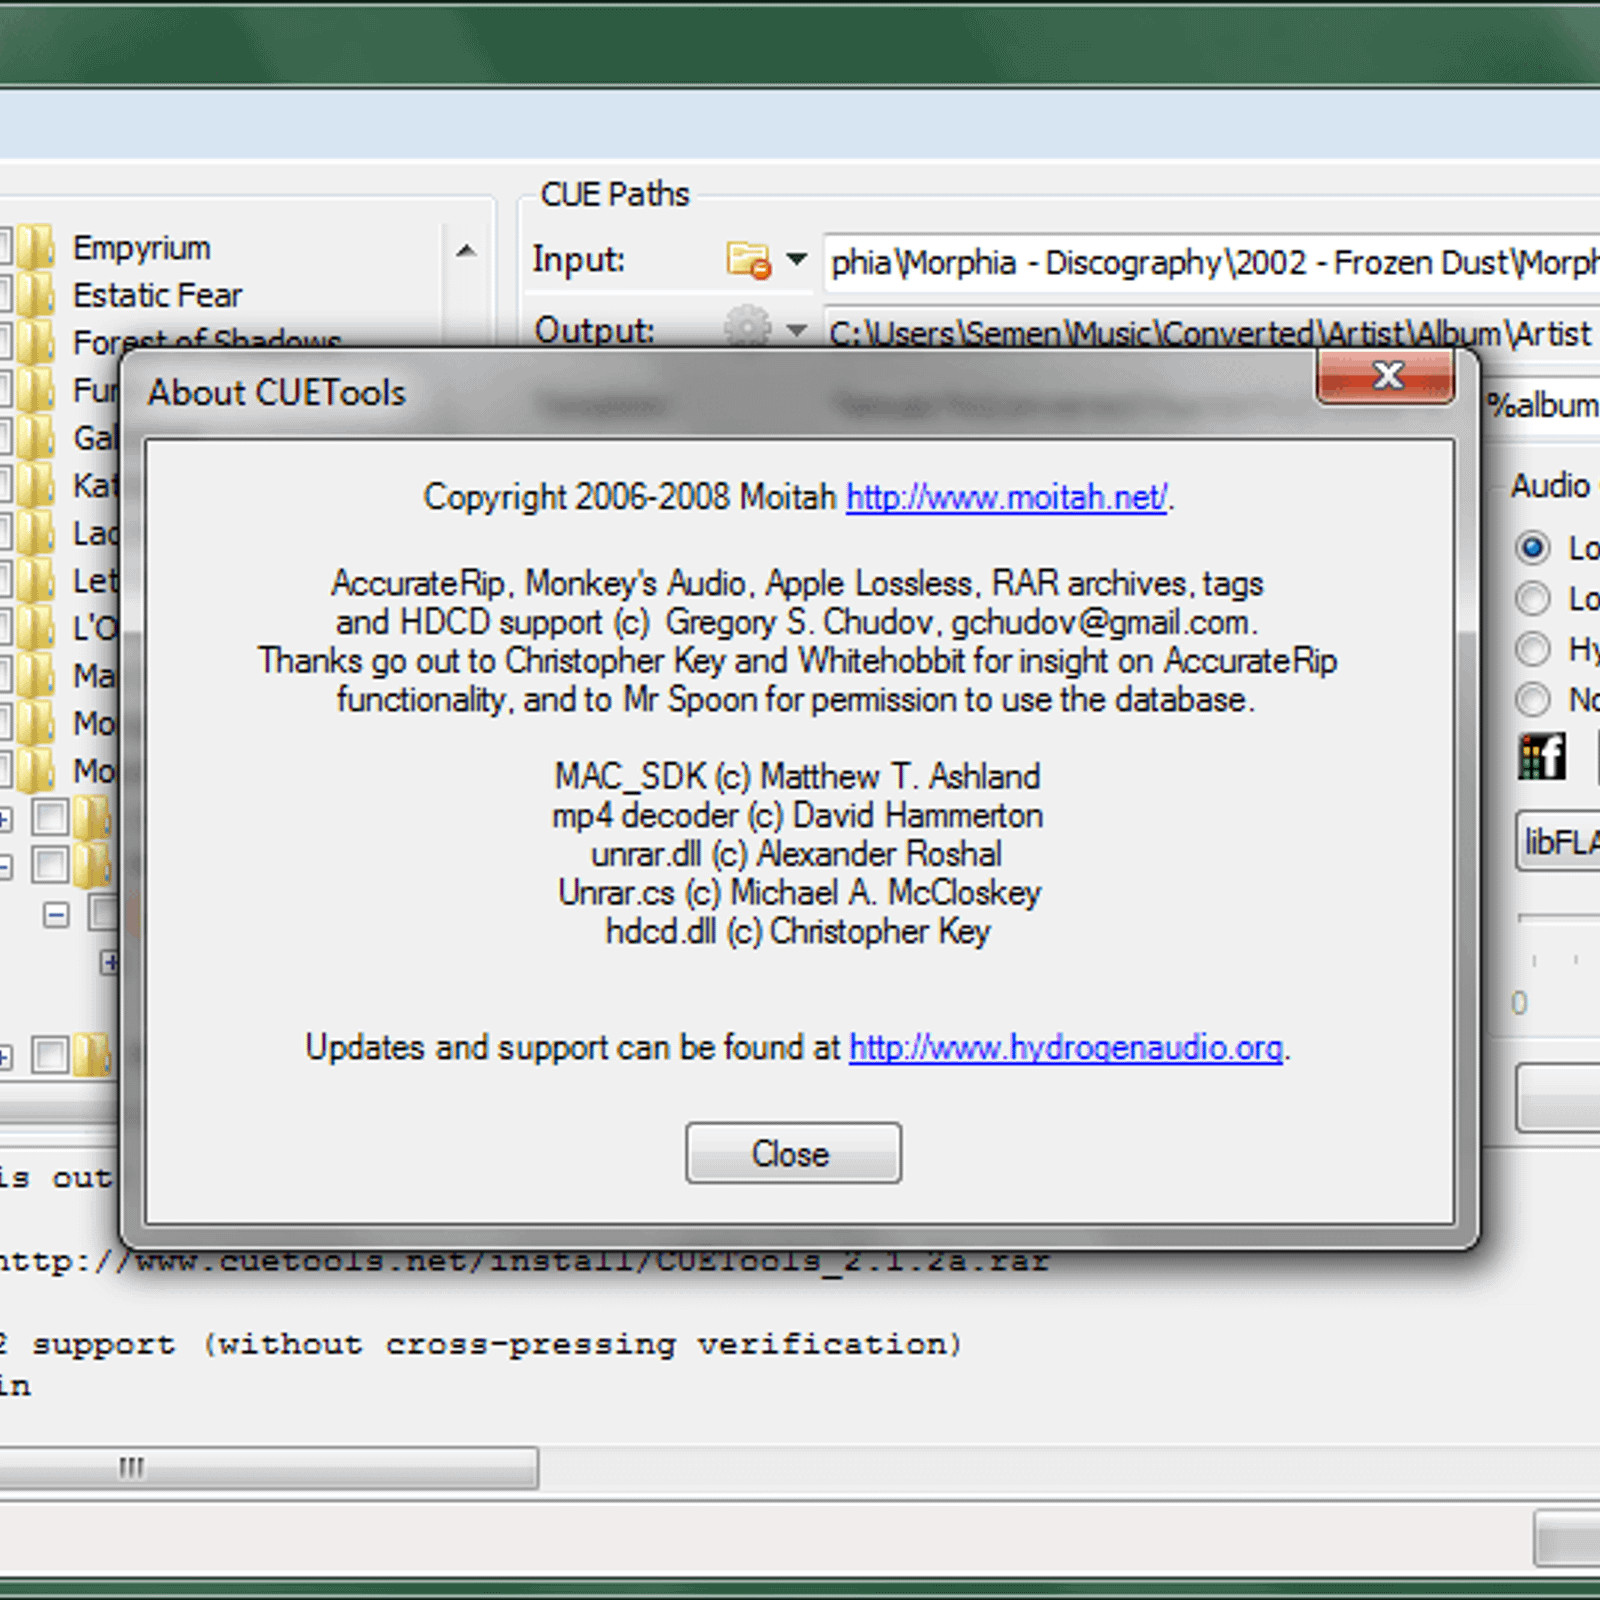Select the currently checked Audio radio button
This screenshot has height=1600, width=1600.
1532,547
